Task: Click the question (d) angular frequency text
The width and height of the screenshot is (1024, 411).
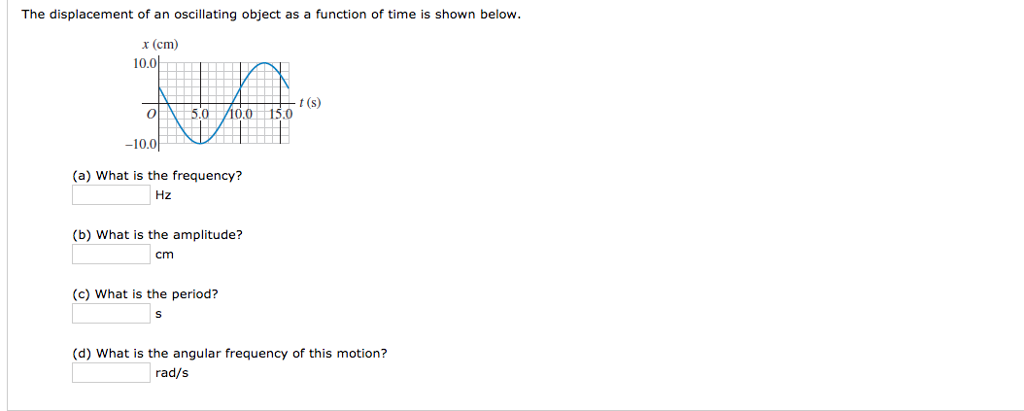Action: click(x=230, y=353)
